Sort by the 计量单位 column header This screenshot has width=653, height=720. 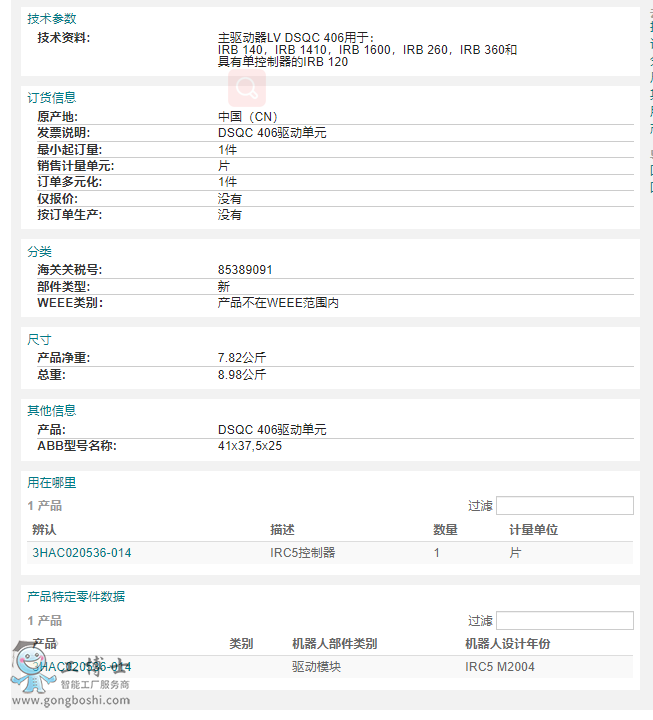click(x=533, y=530)
